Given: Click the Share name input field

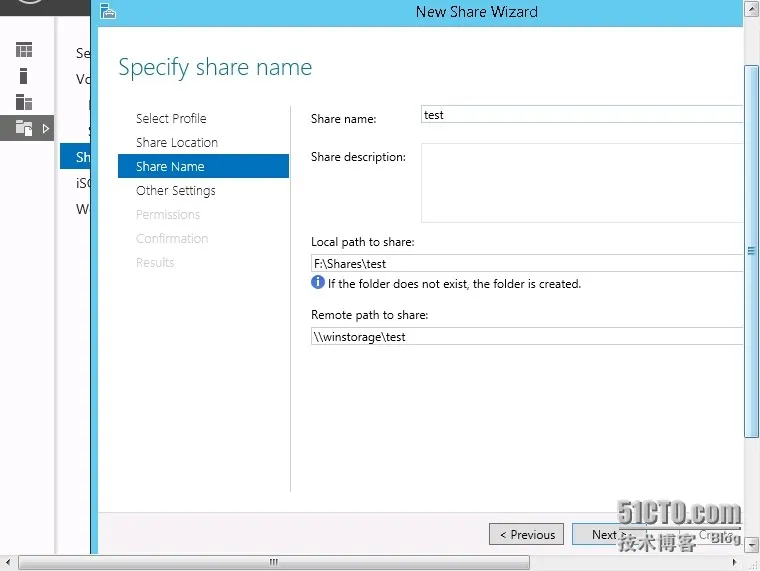Looking at the screenshot, I should click(582, 114).
